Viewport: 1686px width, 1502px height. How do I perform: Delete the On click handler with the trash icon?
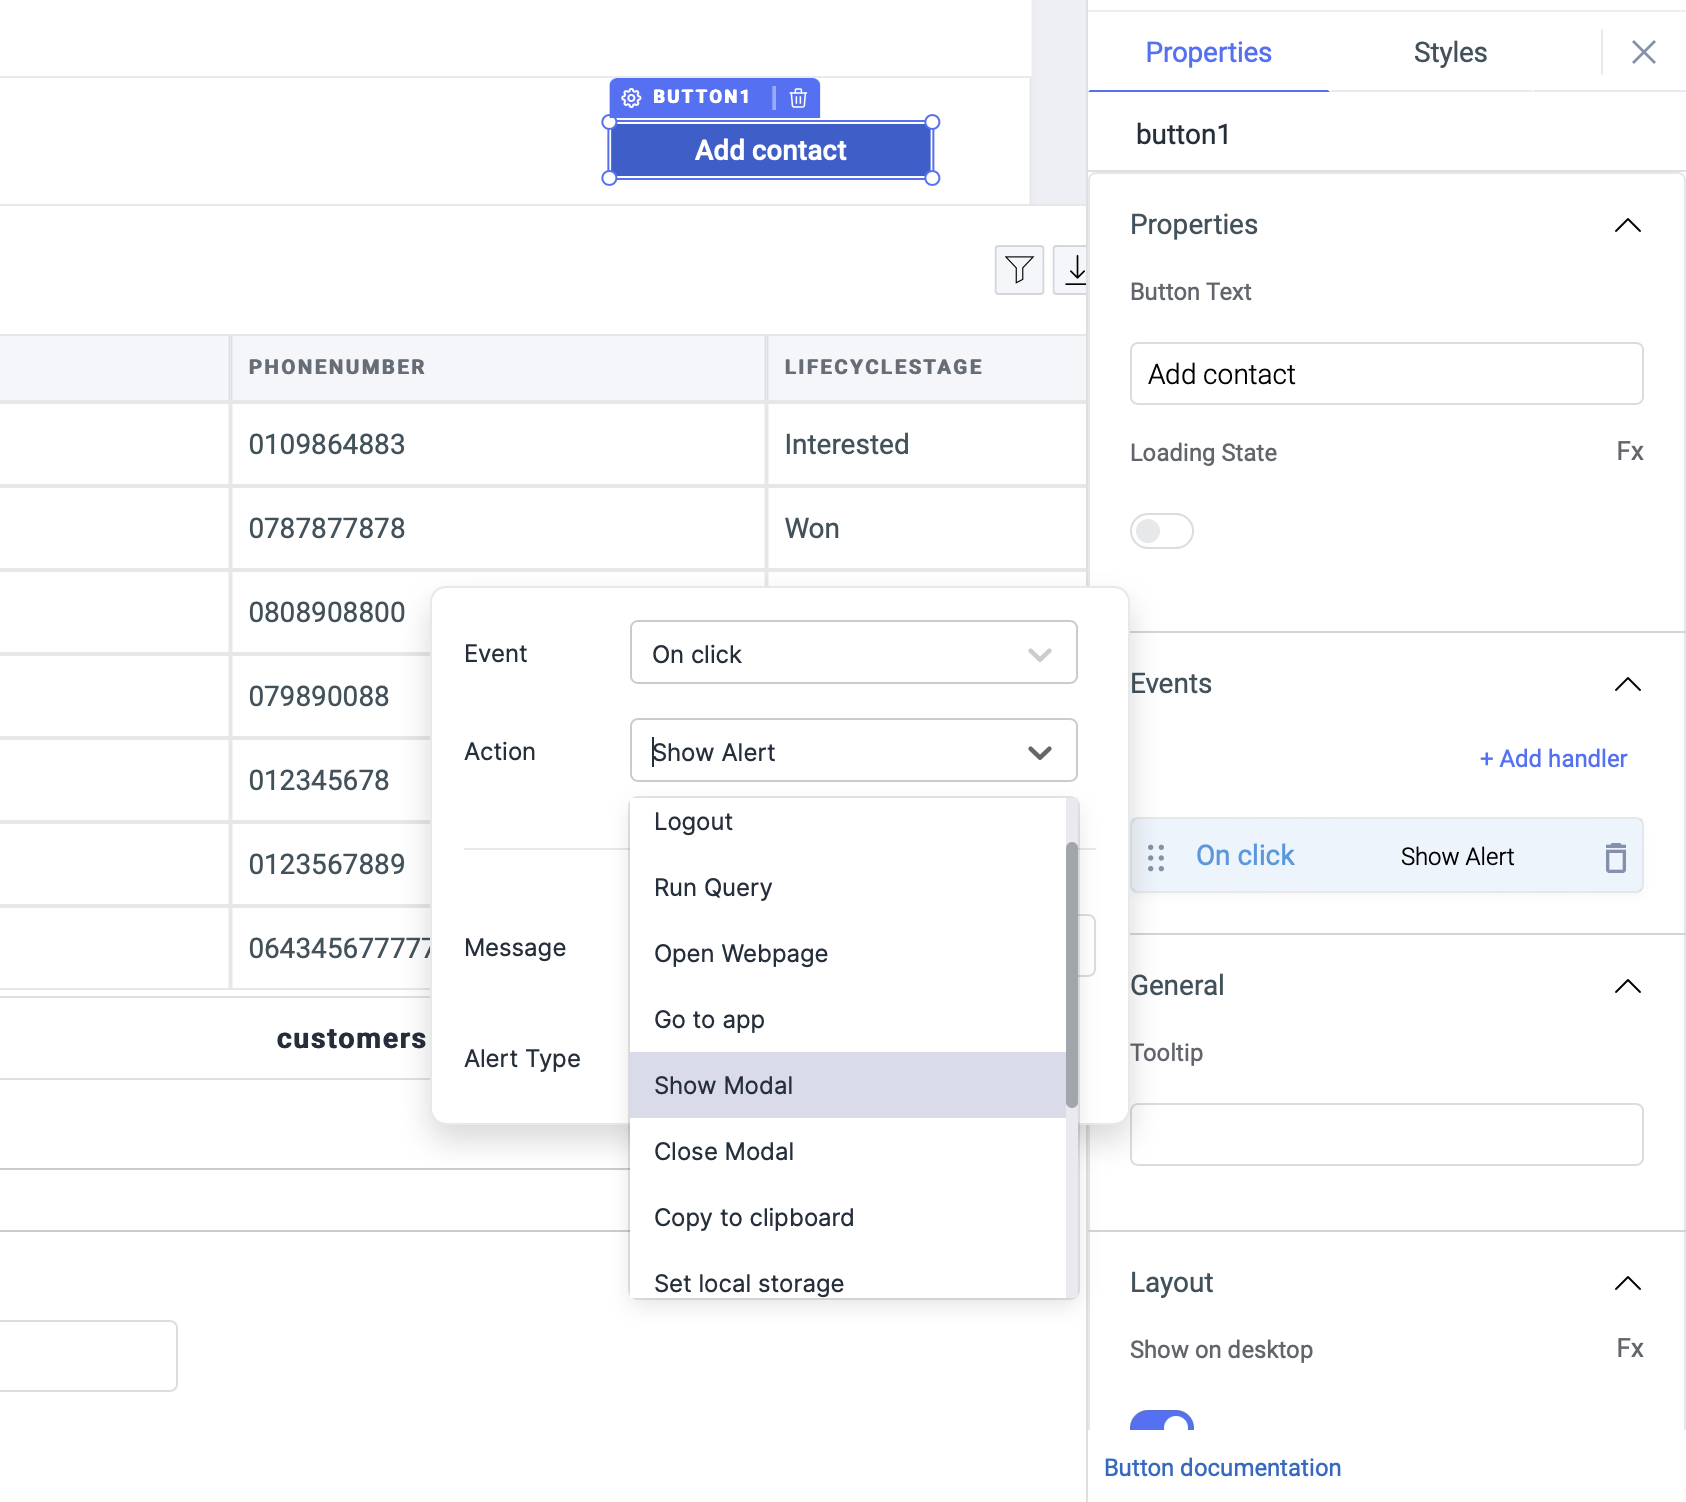click(1615, 857)
